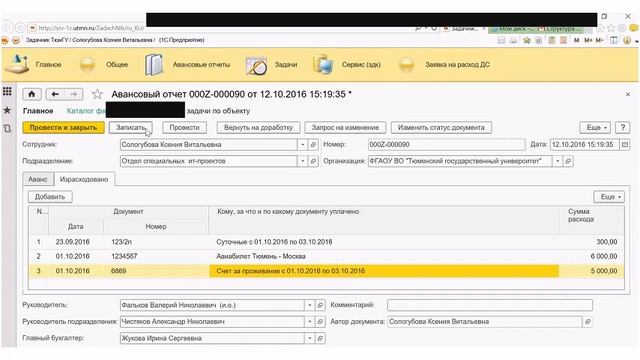Click Провести и закрыть button
Screen dimensions: 640x360
point(63,127)
